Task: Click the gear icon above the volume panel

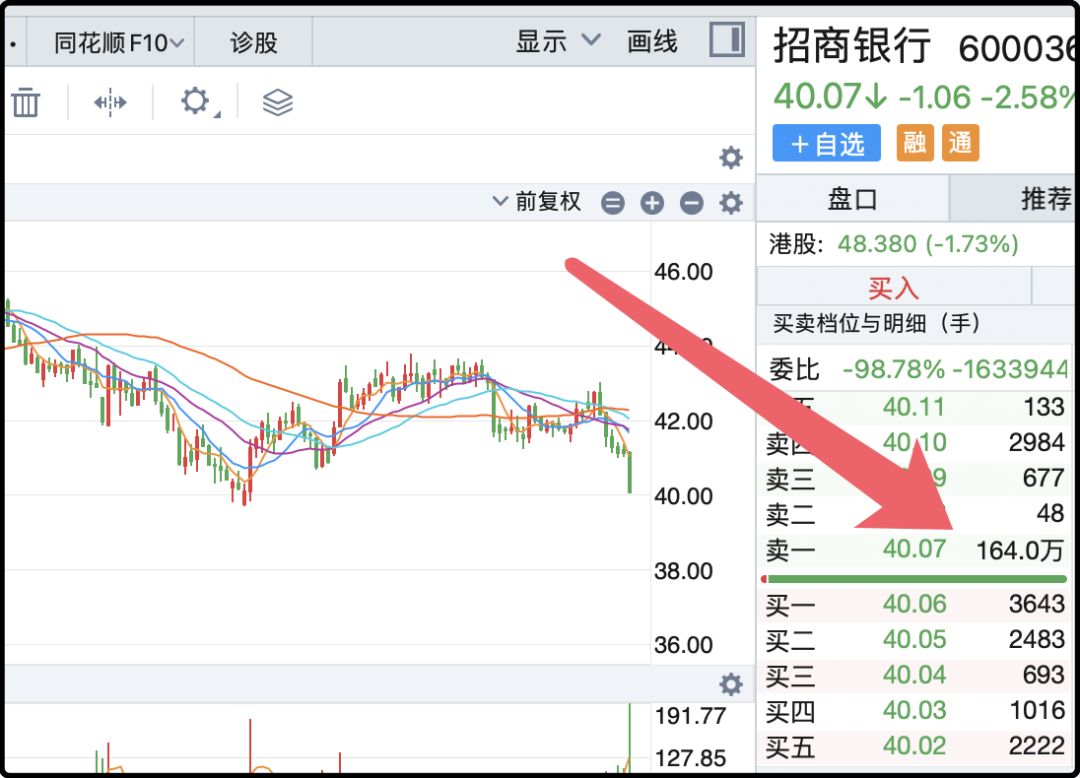Action: point(731,684)
